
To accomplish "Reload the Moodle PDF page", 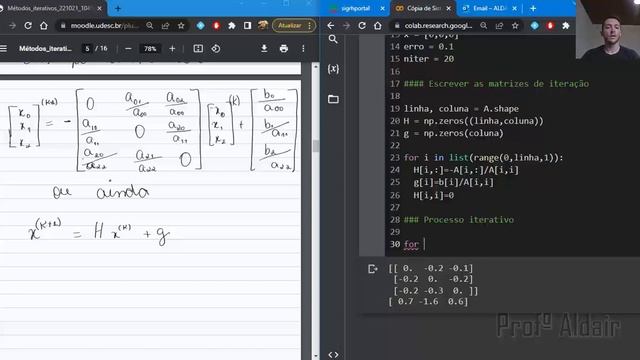I will 28,26.
